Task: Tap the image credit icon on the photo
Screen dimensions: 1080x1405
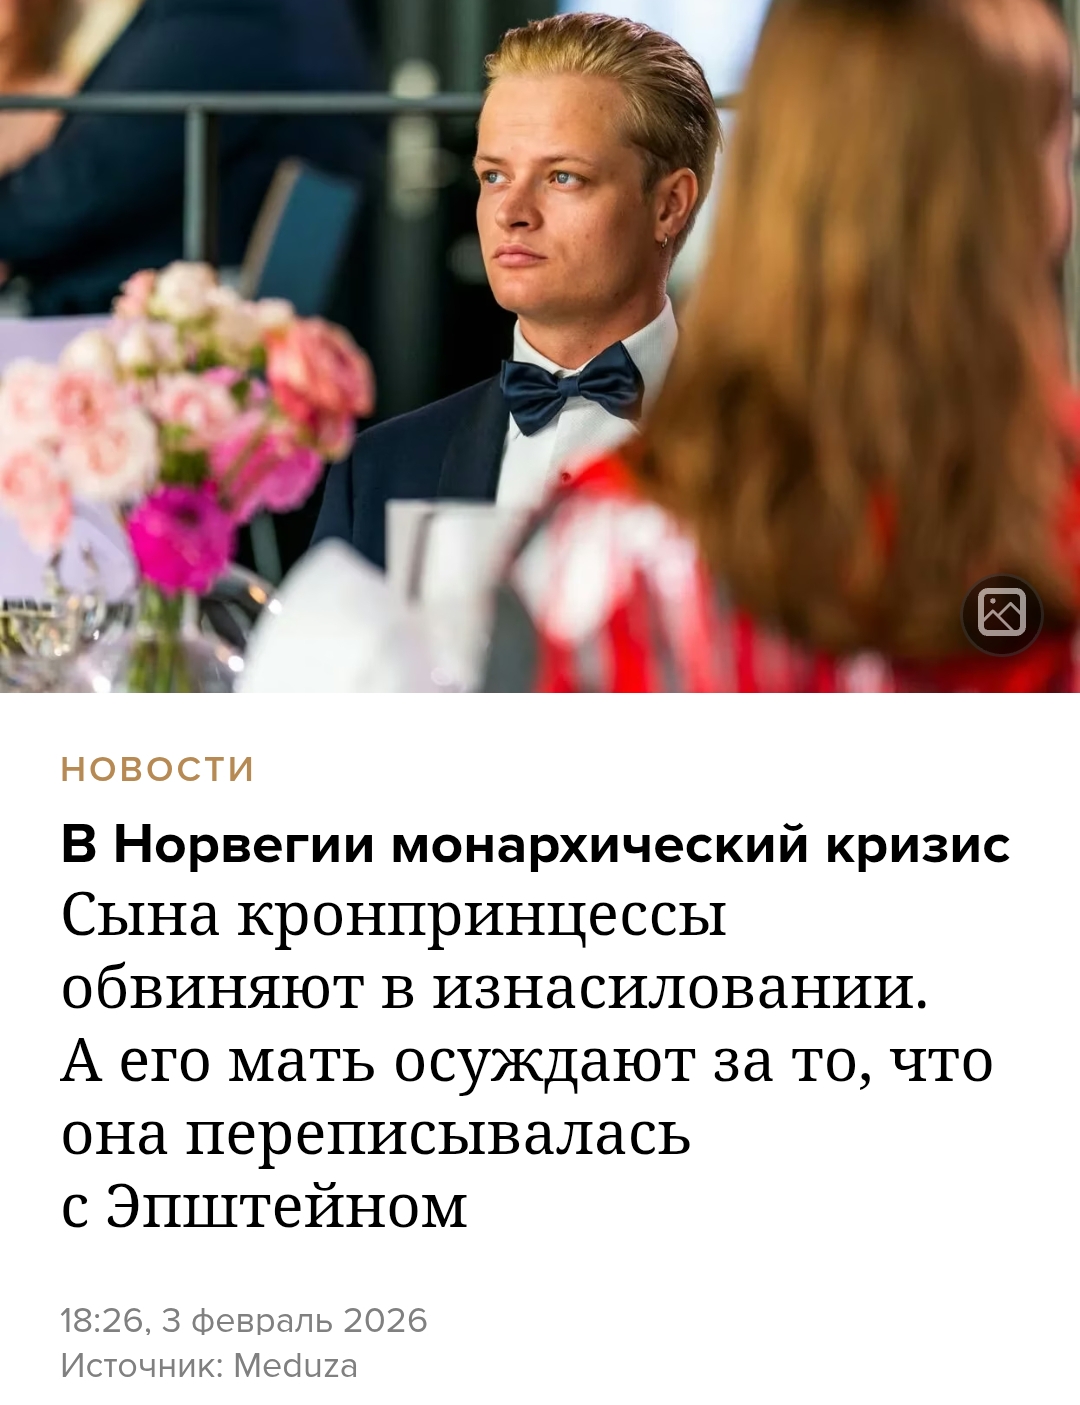Action: (1002, 614)
